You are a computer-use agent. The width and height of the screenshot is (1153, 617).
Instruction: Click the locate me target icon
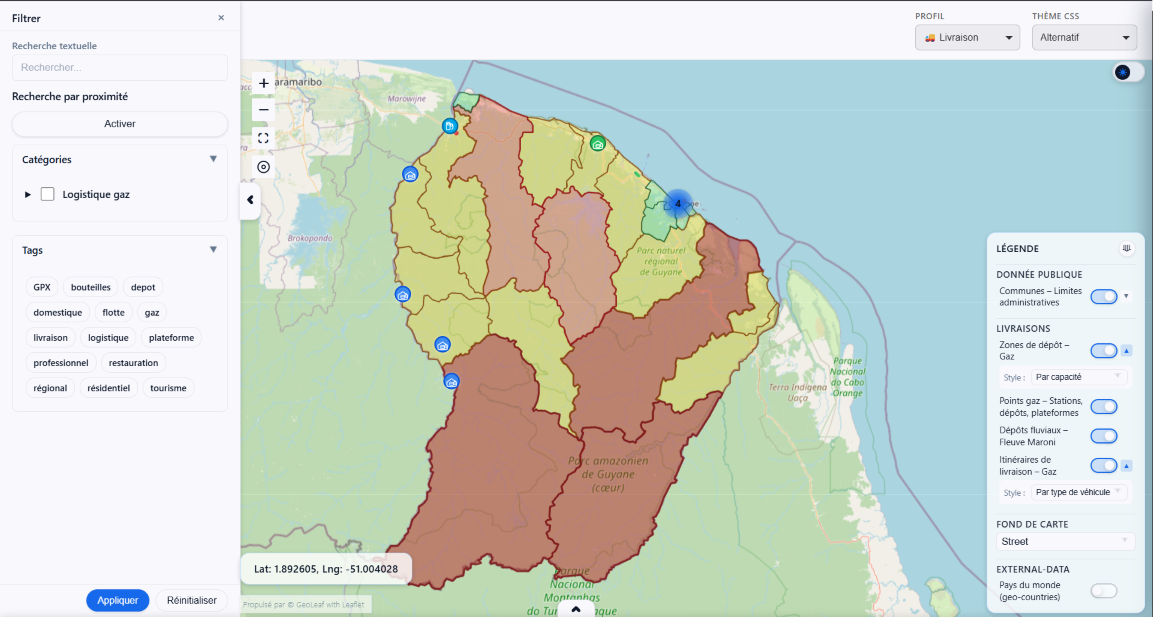pyautogui.click(x=264, y=167)
